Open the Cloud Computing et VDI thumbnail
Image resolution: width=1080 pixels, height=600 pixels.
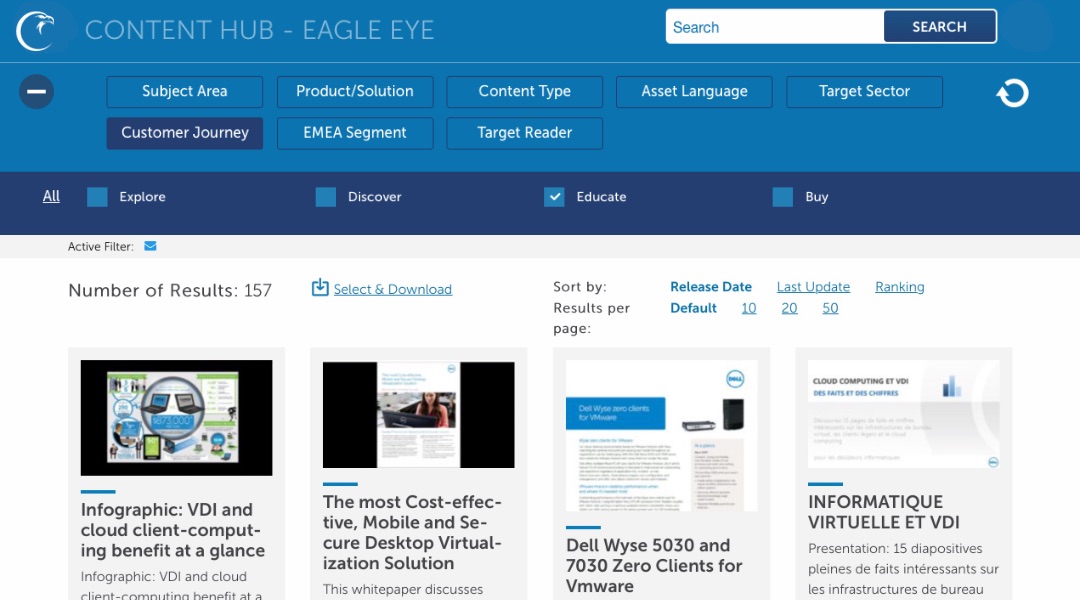point(904,414)
